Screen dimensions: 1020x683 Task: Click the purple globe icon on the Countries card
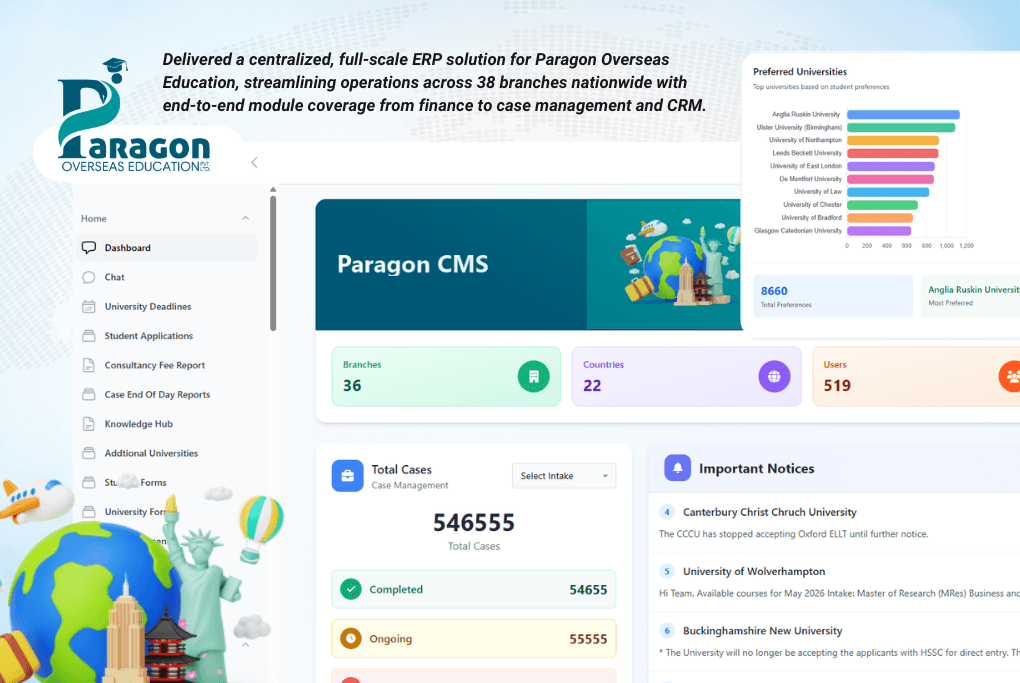click(x=775, y=377)
